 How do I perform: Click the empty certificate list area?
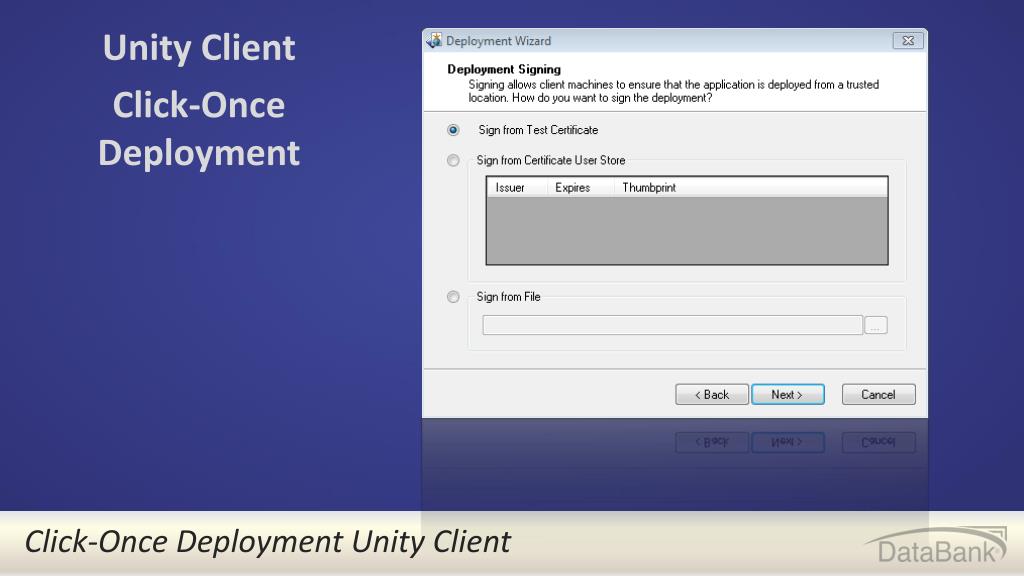[687, 231]
